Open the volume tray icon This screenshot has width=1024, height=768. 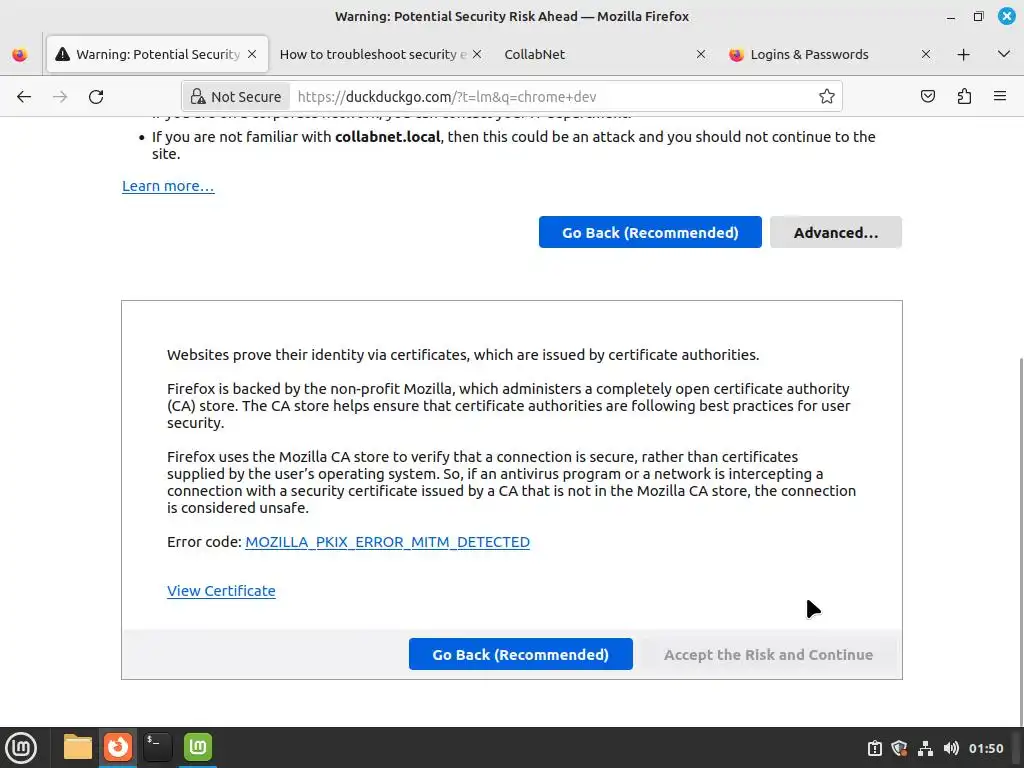[950, 748]
